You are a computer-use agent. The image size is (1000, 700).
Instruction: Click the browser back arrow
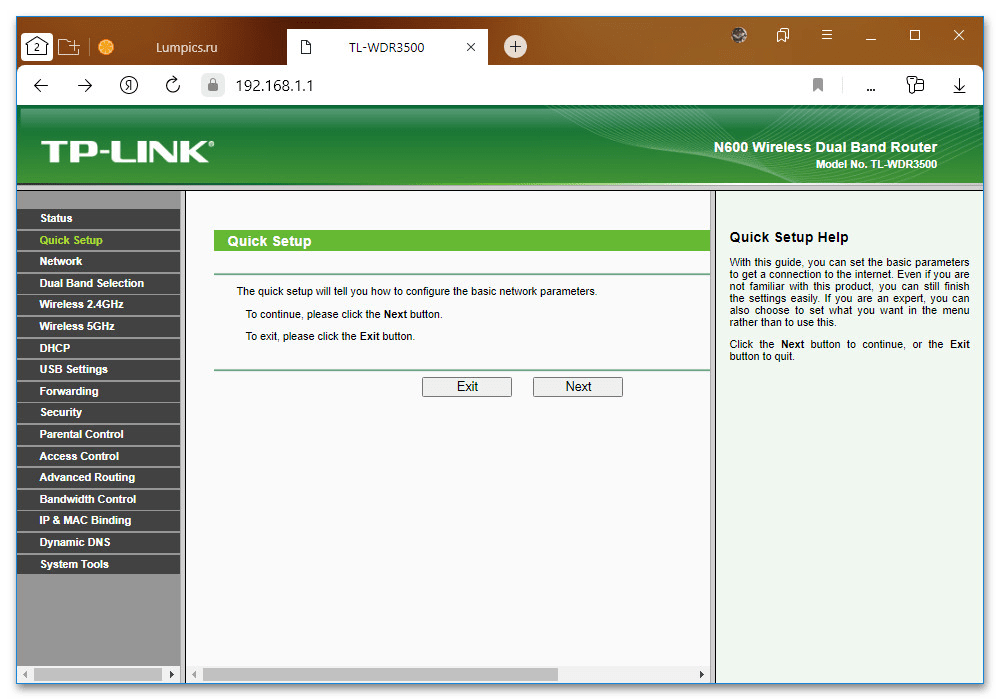click(x=41, y=86)
